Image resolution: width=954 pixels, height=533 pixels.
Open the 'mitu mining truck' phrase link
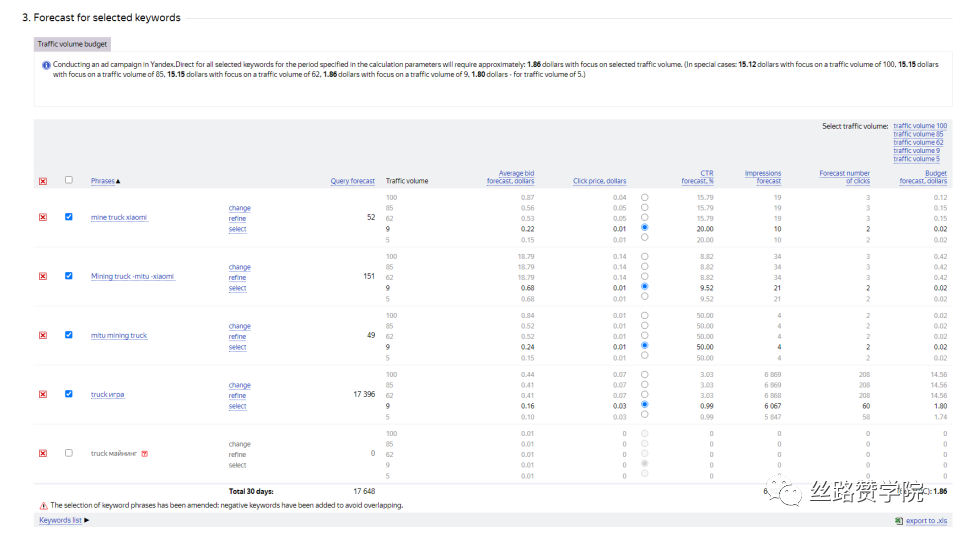[119, 335]
